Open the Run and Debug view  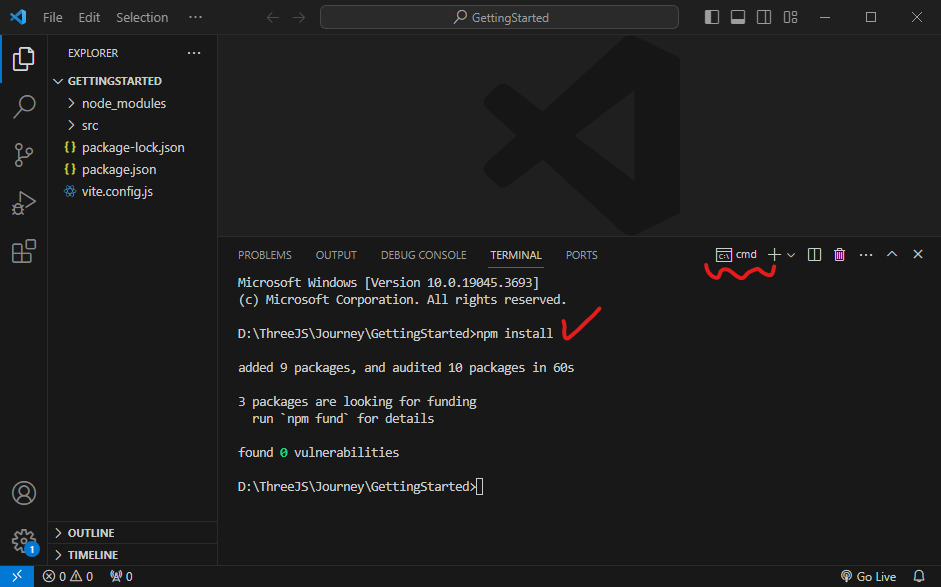pyautogui.click(x=23, y=203)
